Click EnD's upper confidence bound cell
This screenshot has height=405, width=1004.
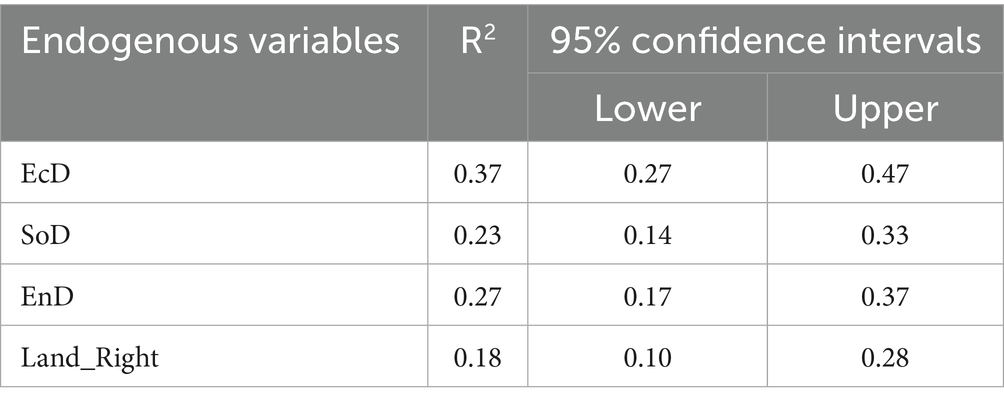click(884, 298)
